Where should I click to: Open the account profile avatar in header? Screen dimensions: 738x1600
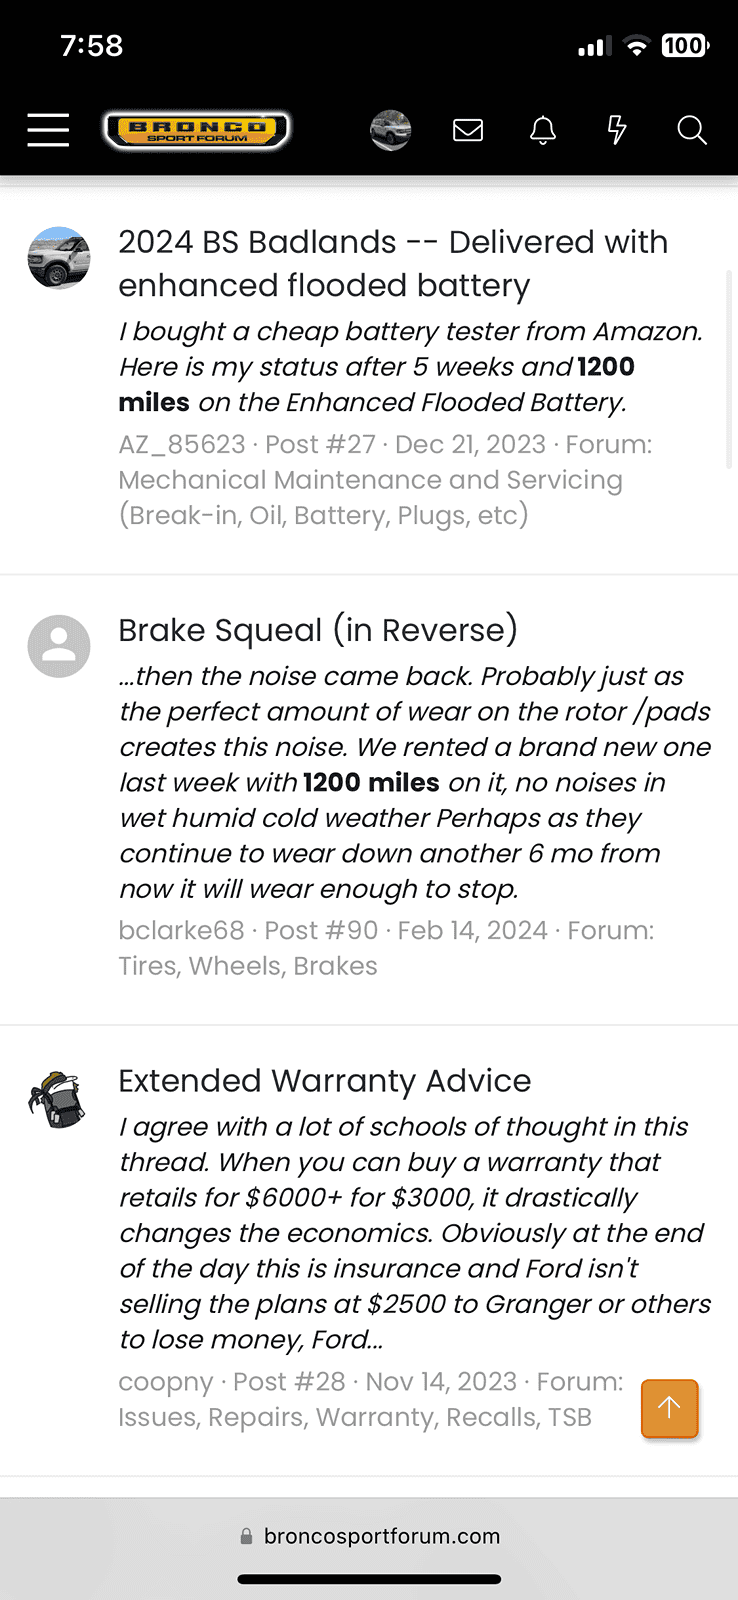tap(390, 130)
